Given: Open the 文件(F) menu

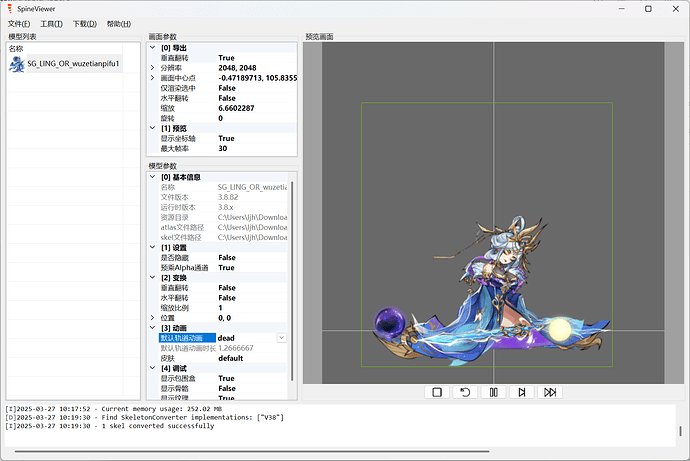Looking at the screenshot, I should click(19, 24).
